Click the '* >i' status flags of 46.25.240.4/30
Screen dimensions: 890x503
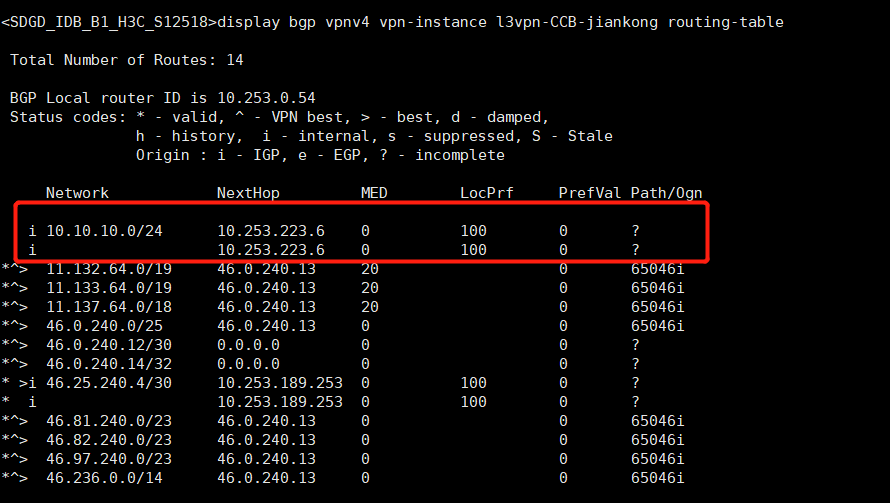pyautogui.click(x=19, y=383)
